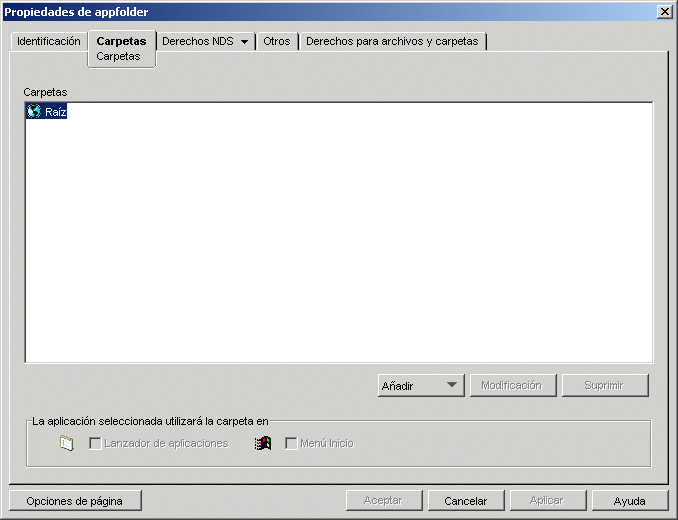Click the Modificación button

(x=513, y=386)
